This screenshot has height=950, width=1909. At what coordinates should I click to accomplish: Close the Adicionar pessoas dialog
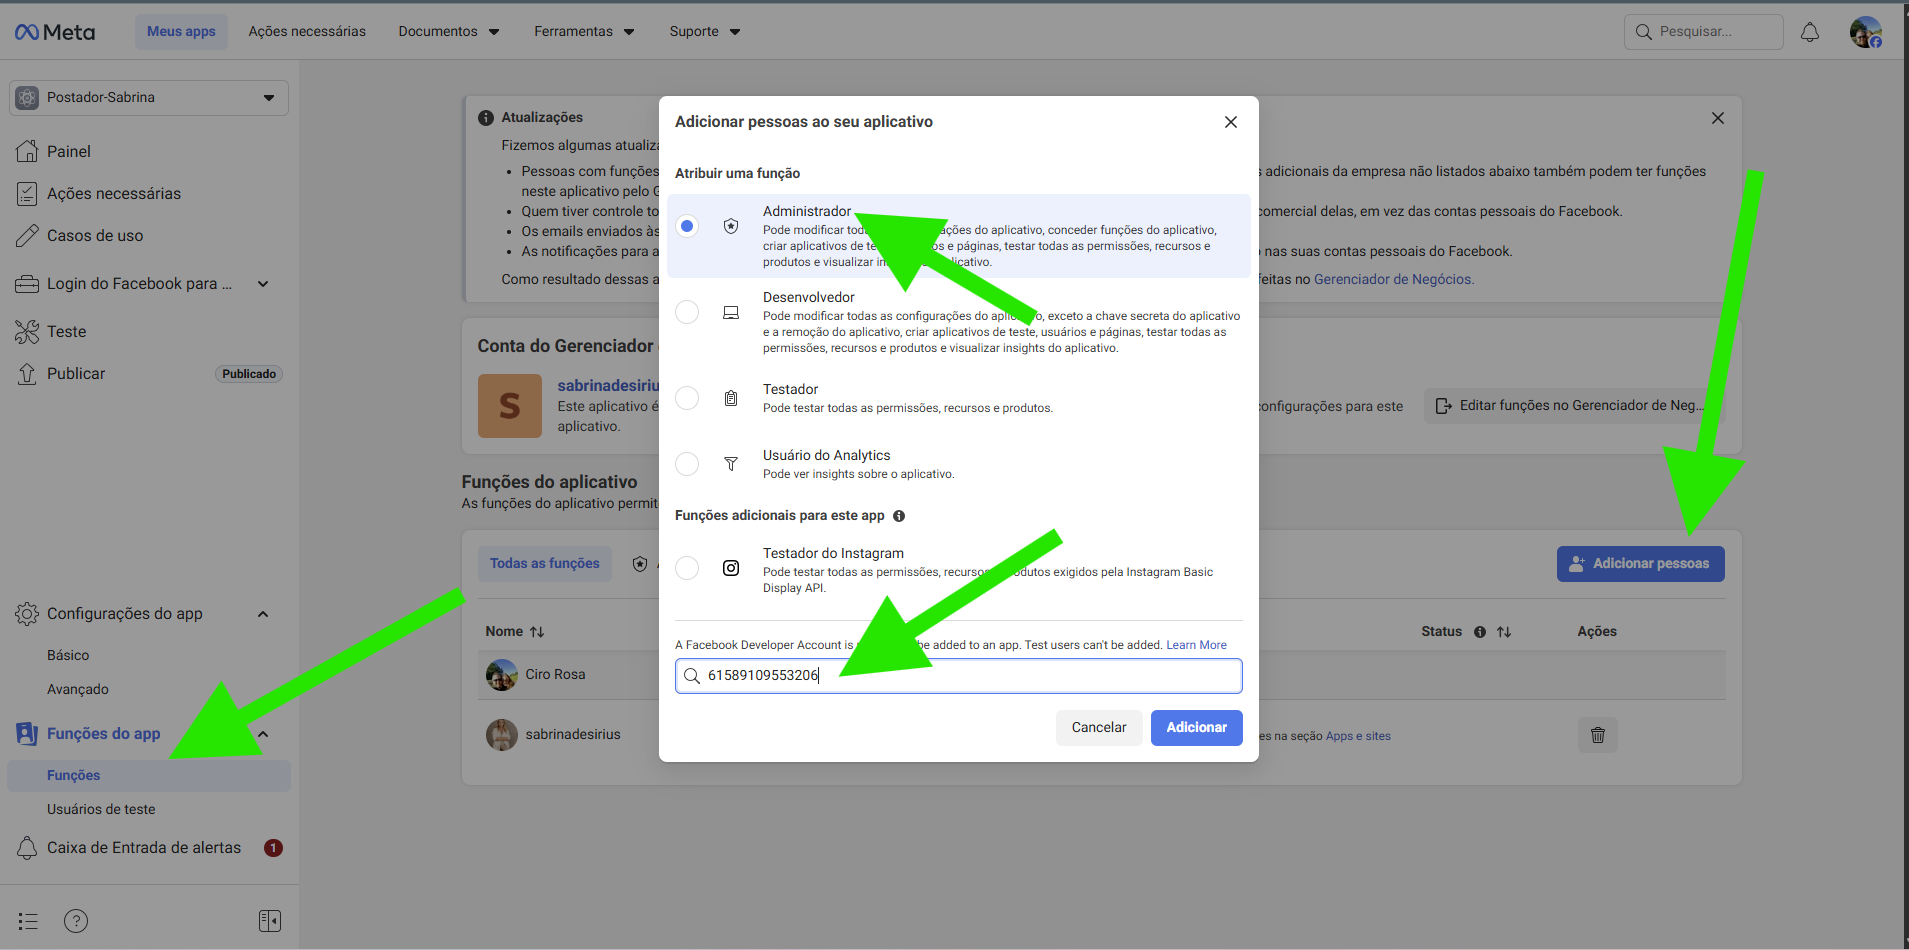(x=1231, y=122)
